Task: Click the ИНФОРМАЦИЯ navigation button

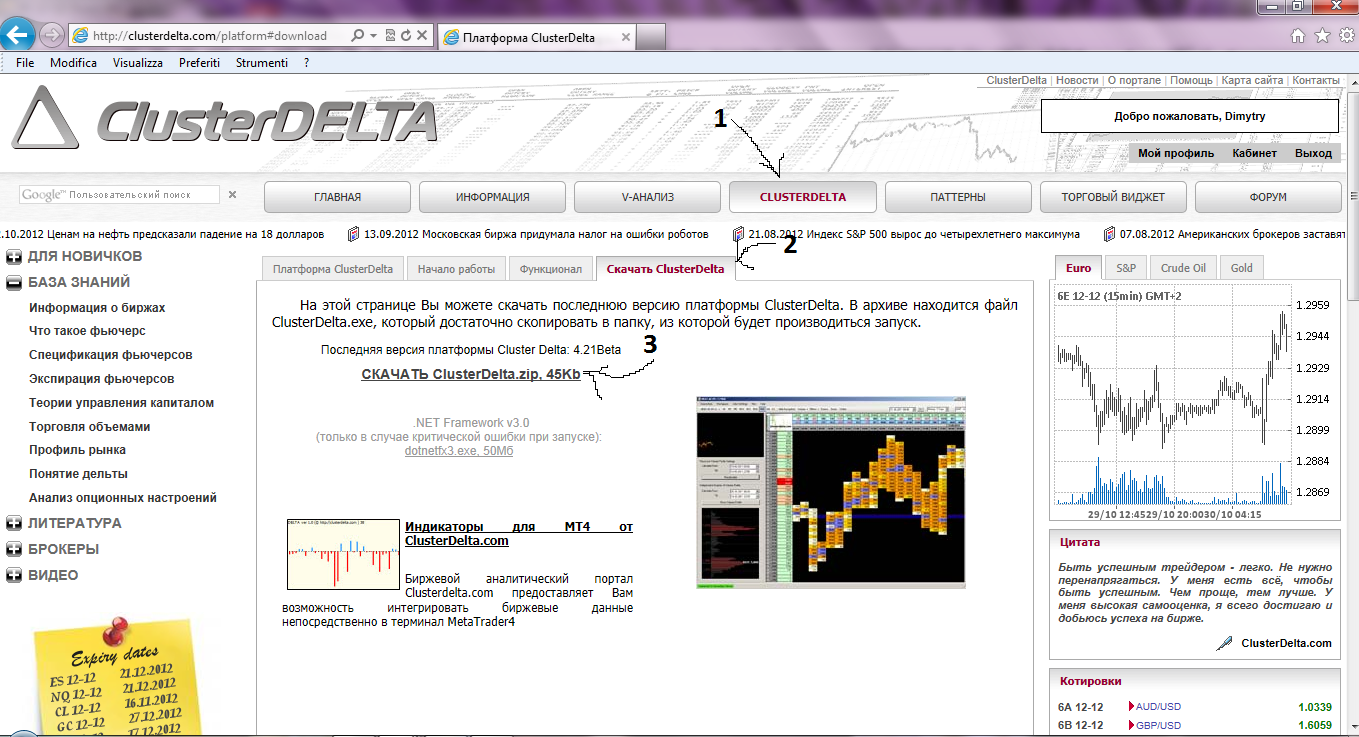Action: [x=492, y=197]
